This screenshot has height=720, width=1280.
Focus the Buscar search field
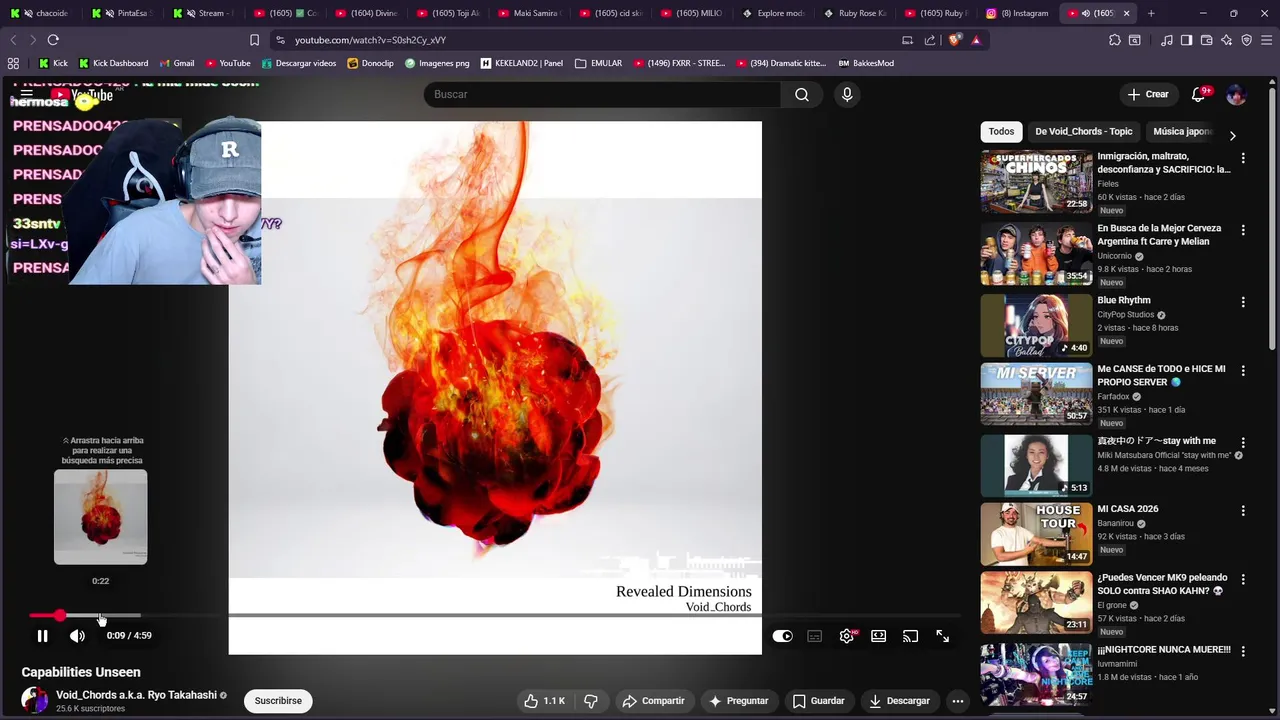coord(602,94)
